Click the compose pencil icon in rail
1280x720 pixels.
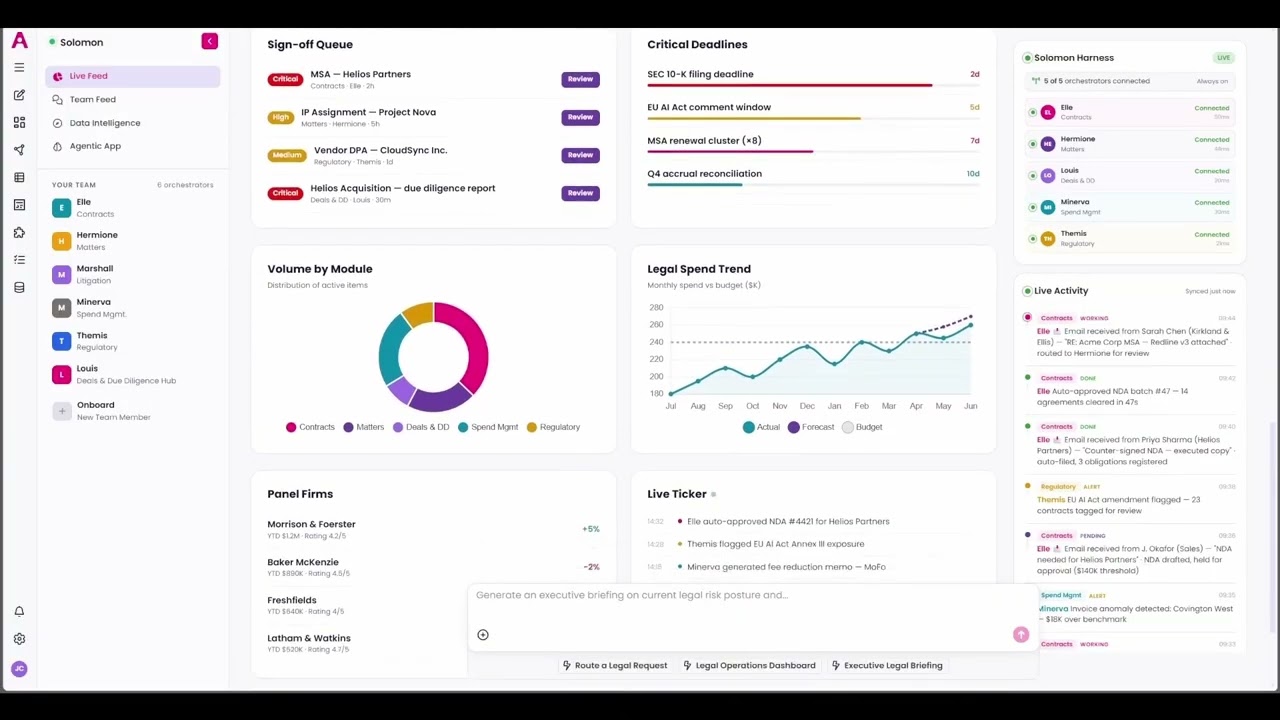(19, 95)
